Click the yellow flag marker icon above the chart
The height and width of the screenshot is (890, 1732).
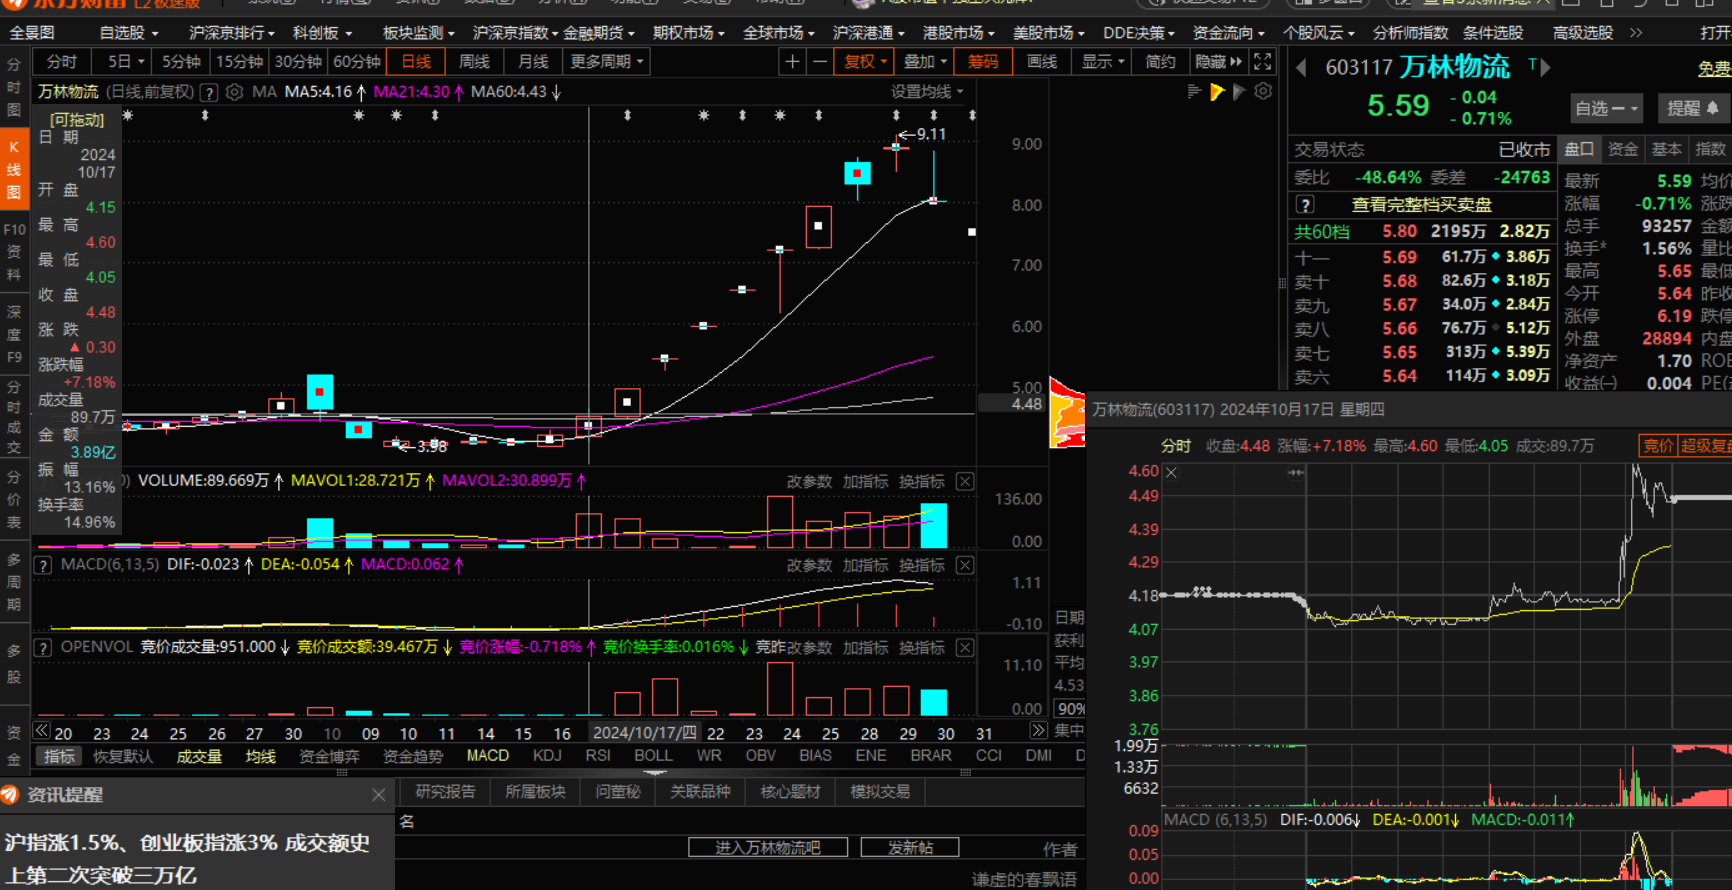pyautogui.click(x=1217, y=92)
